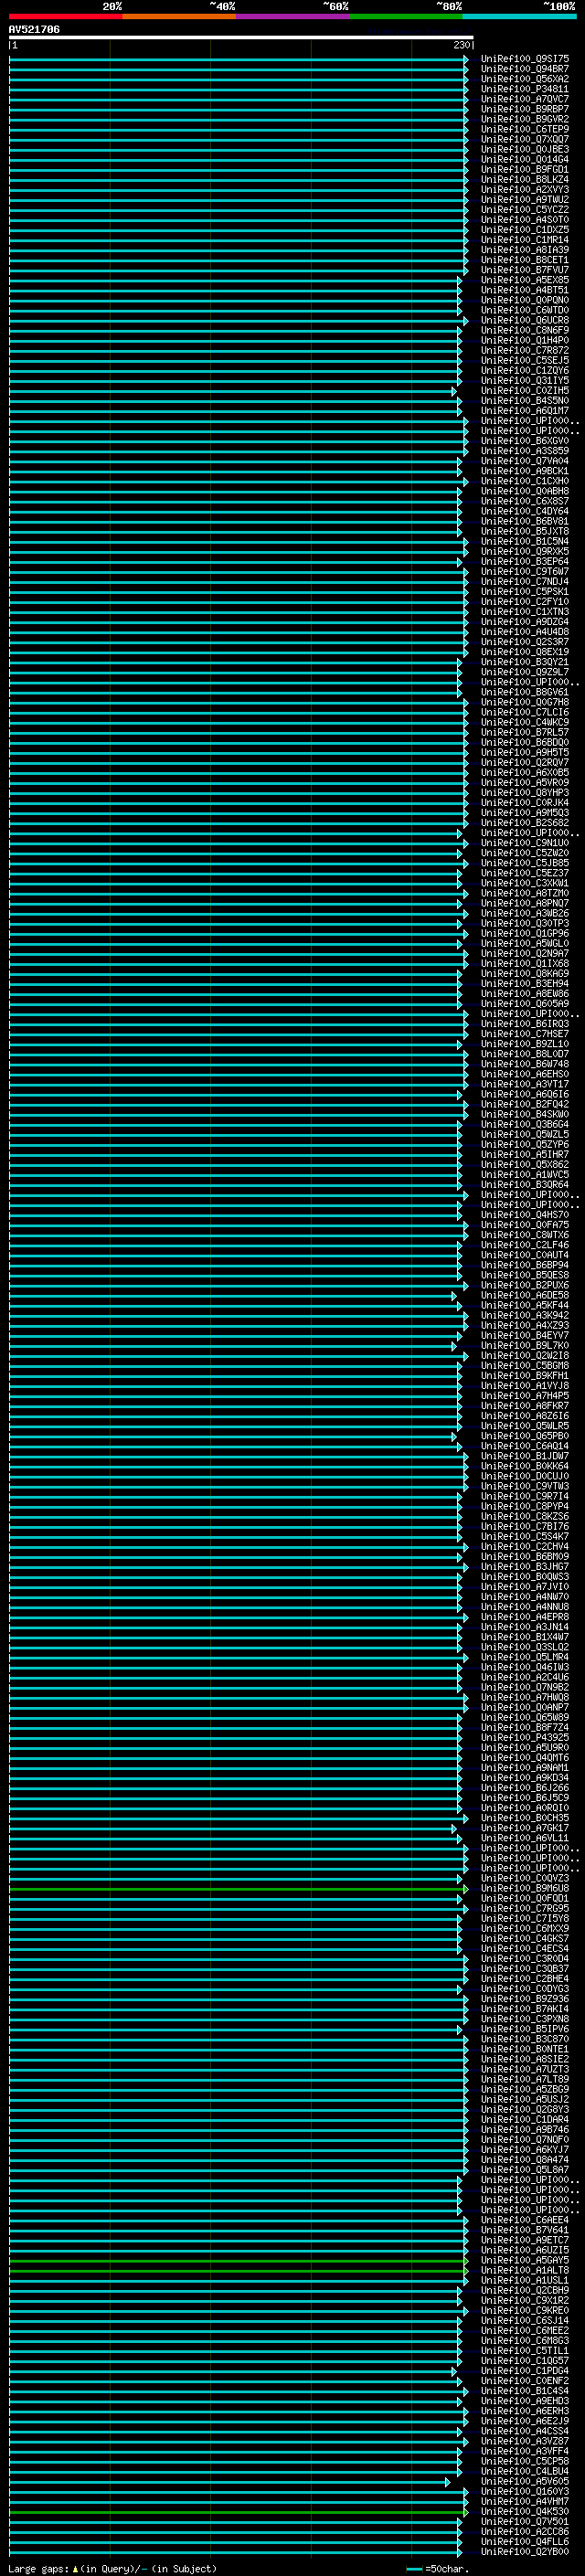Image resolution: width=585 pixels, height=2576 pixels.
Task: Select hit UniRef100_B6BP94
Action: 525,1265
